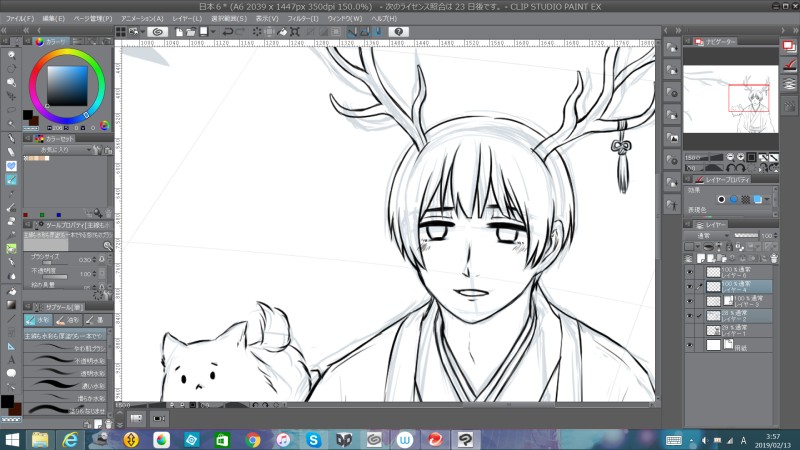
Task: Select 透明水彩 brush in sub tool list
Action: [x=65, y=373]
